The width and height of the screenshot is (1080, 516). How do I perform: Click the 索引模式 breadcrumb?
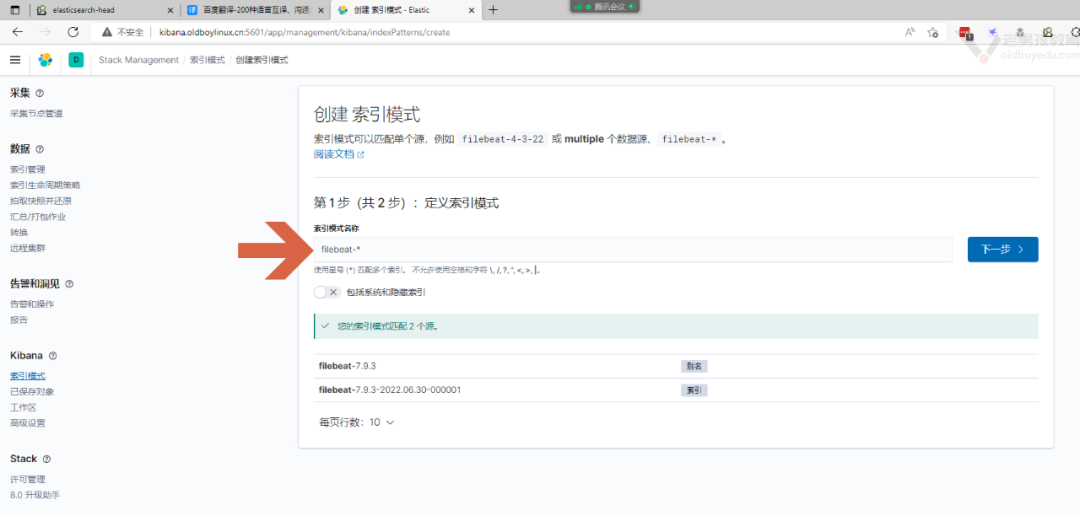point(207,61)
